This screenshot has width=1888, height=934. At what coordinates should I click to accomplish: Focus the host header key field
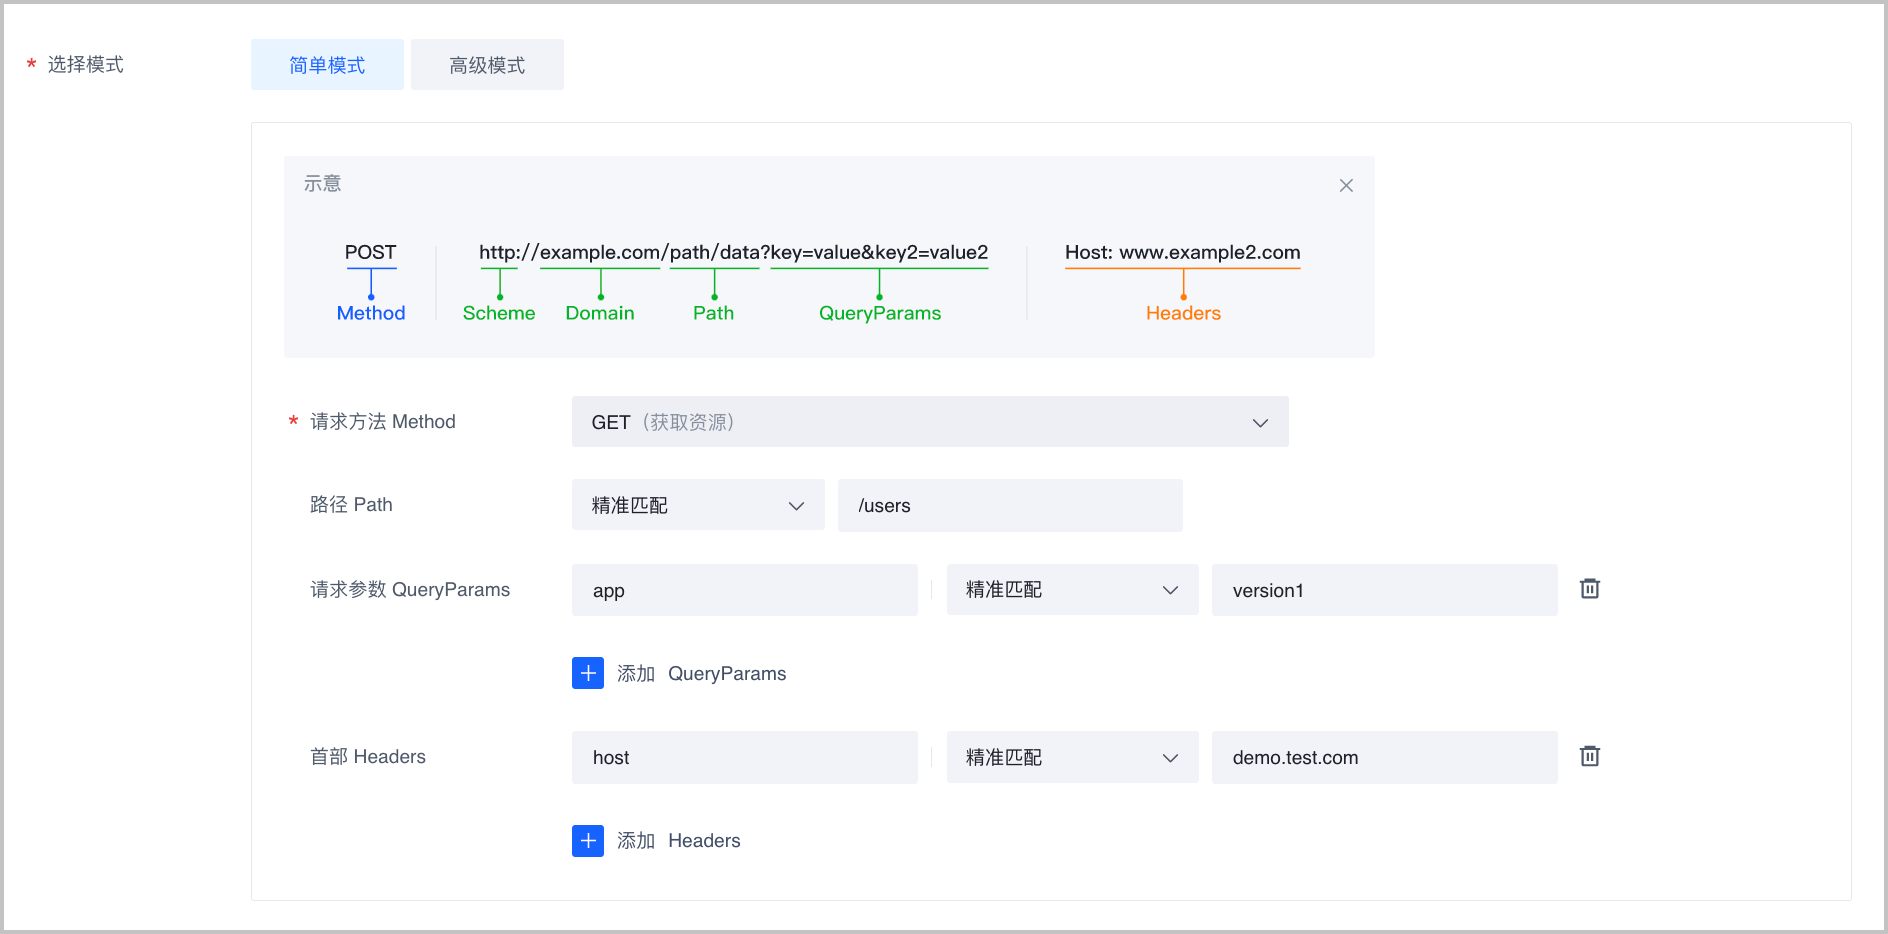(744, 757)
